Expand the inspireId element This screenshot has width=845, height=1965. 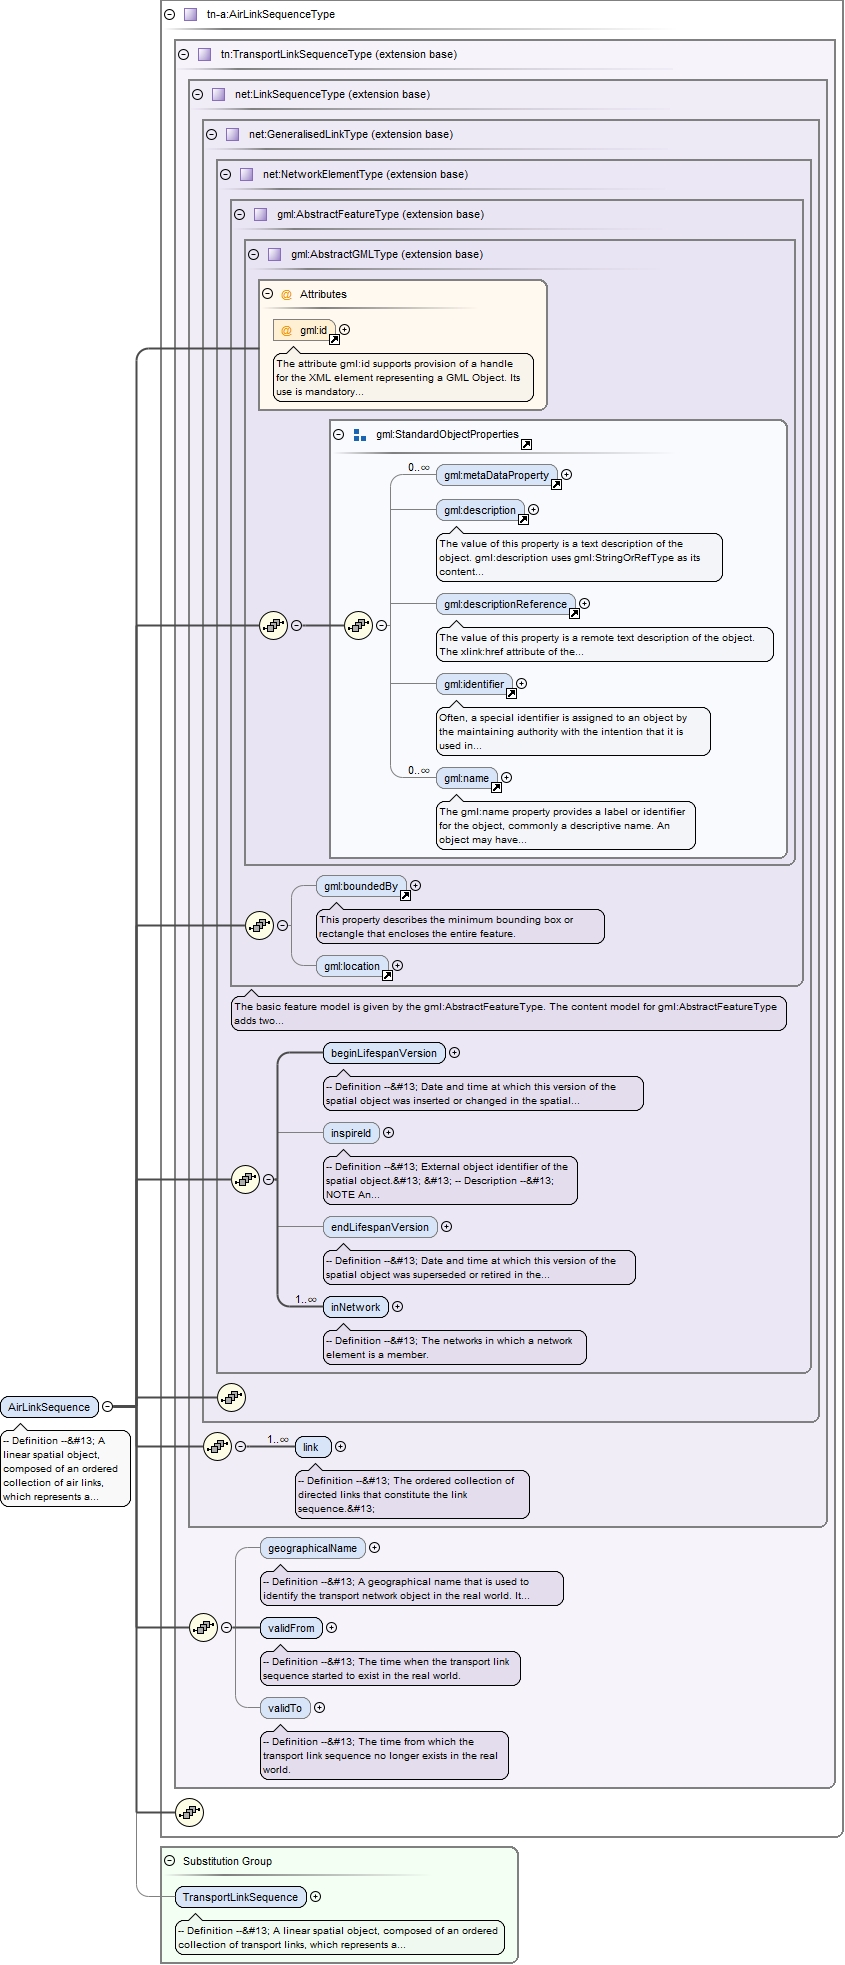tap(389, 1133)
